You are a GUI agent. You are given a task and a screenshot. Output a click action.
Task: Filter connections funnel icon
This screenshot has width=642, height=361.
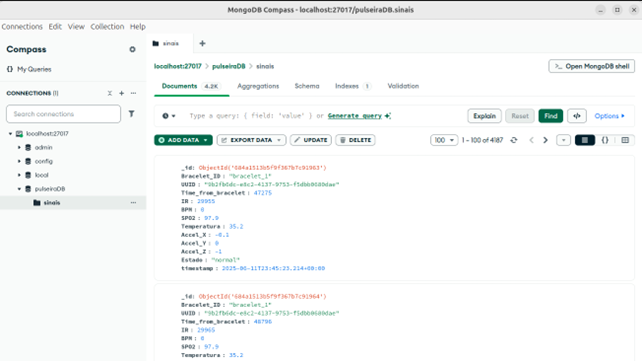pyautogui.click(x=131, y=114)
